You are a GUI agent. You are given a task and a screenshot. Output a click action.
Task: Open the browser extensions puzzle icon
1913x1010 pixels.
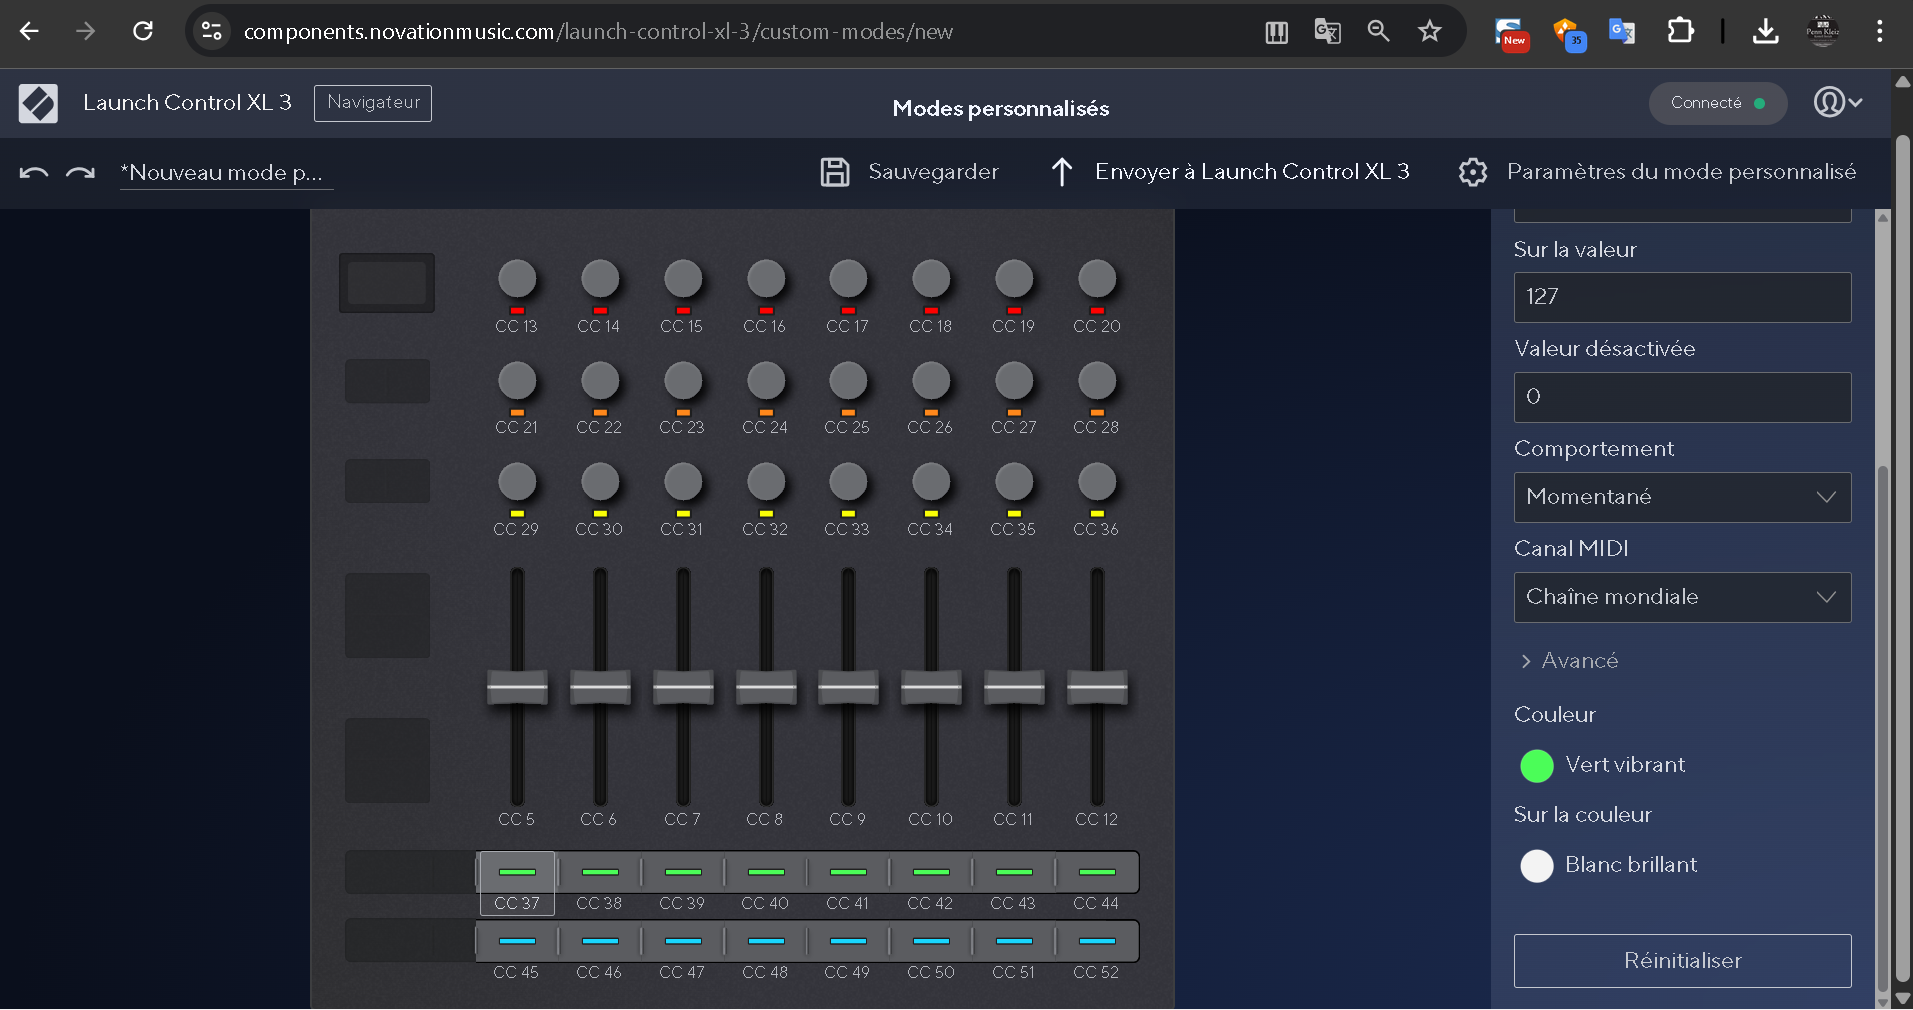tap(1680, 31)
